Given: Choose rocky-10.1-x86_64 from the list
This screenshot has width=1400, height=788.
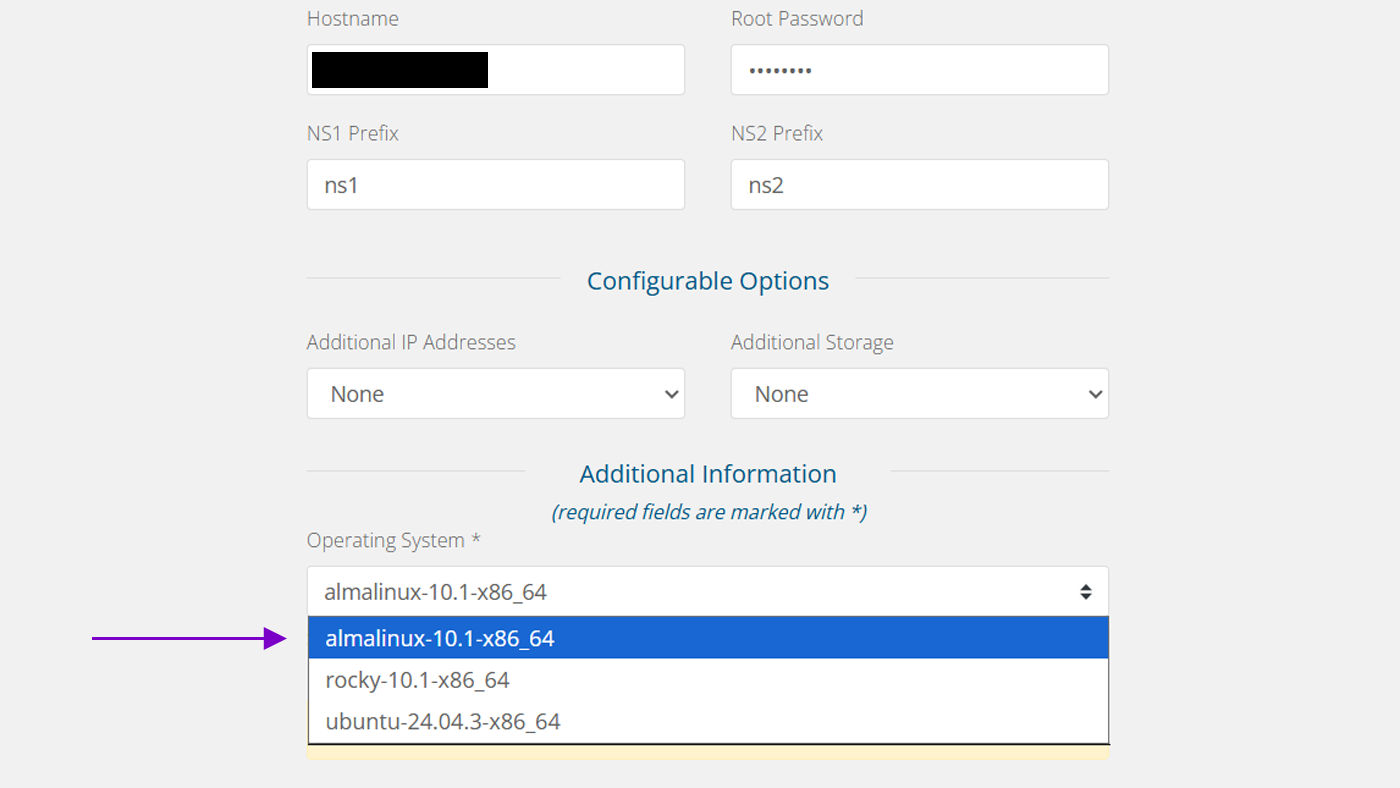Looking at the screenshot, I should click(x=708, y=680).
